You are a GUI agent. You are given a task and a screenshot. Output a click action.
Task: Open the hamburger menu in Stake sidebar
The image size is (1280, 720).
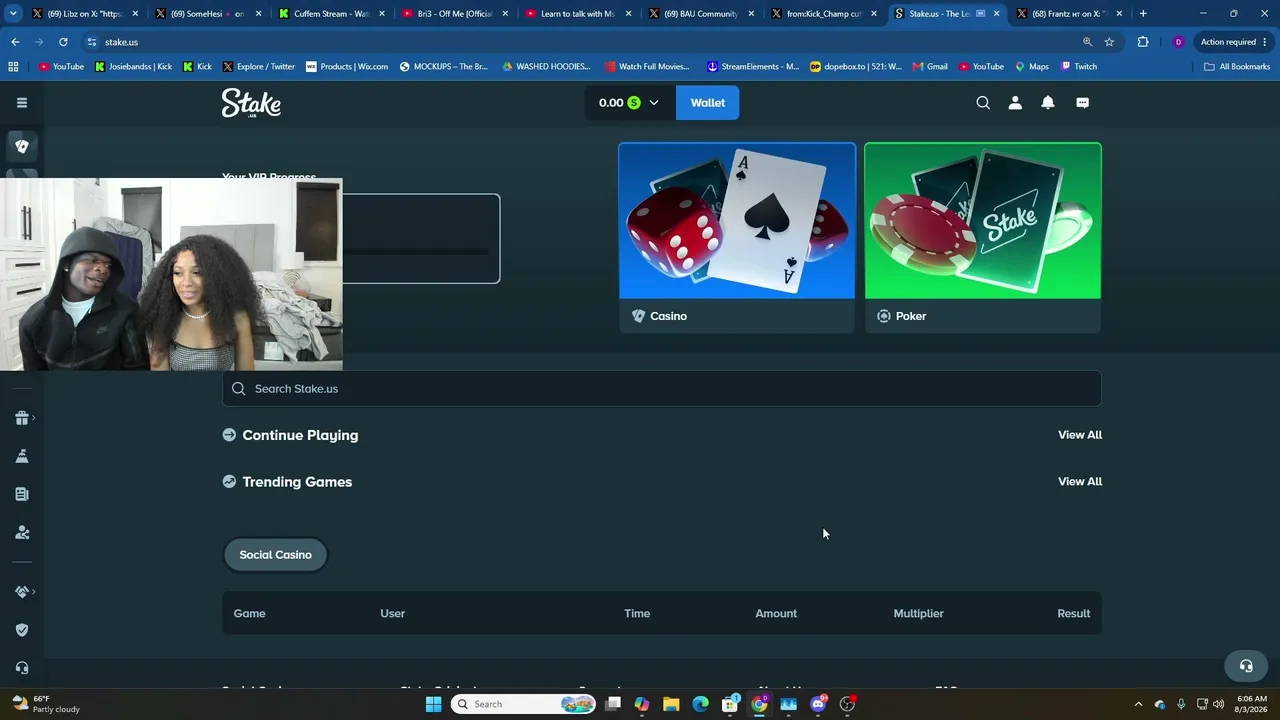[22, 102]
